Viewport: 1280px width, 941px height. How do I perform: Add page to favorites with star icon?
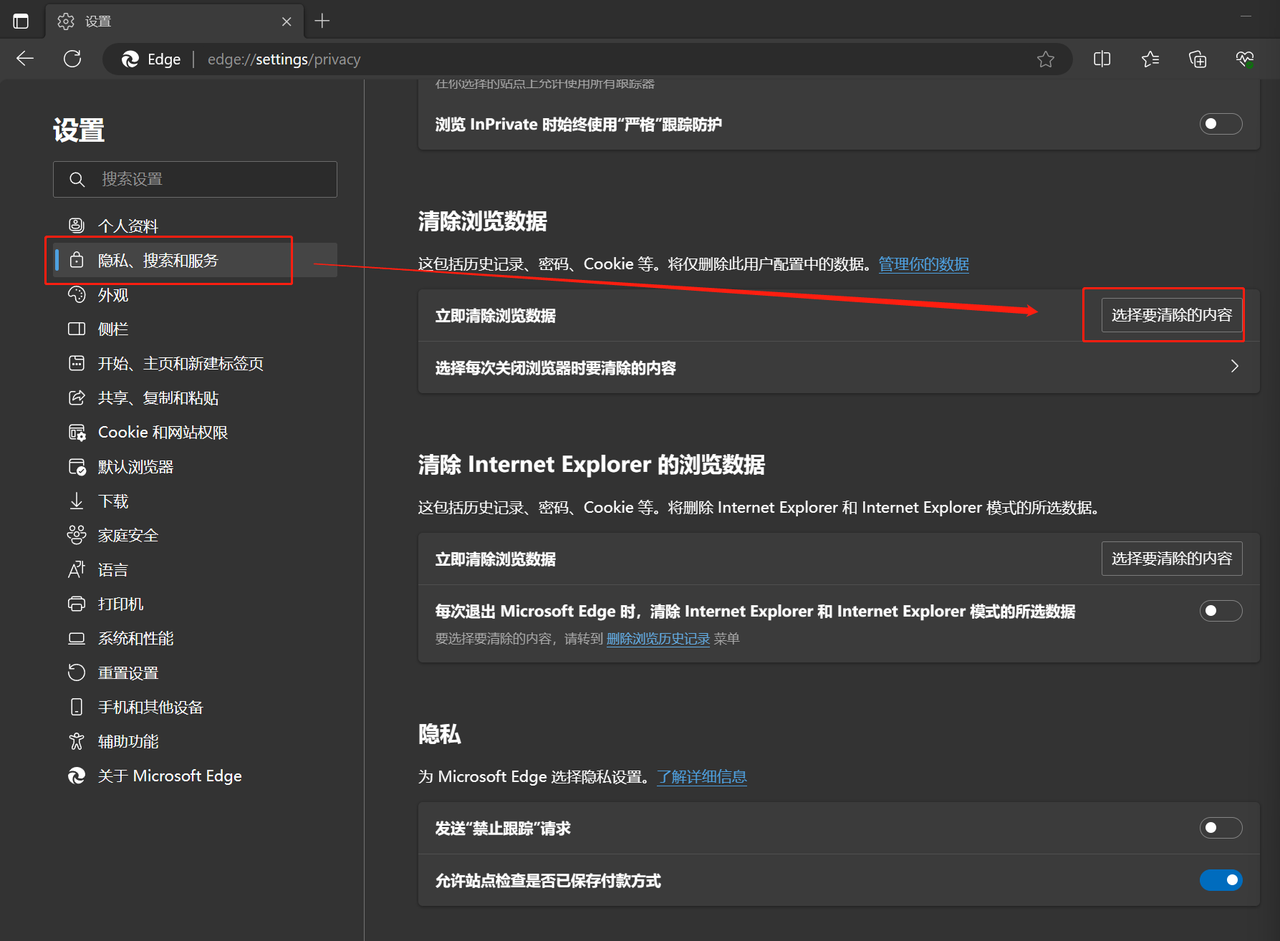(x=1045, y=59)
